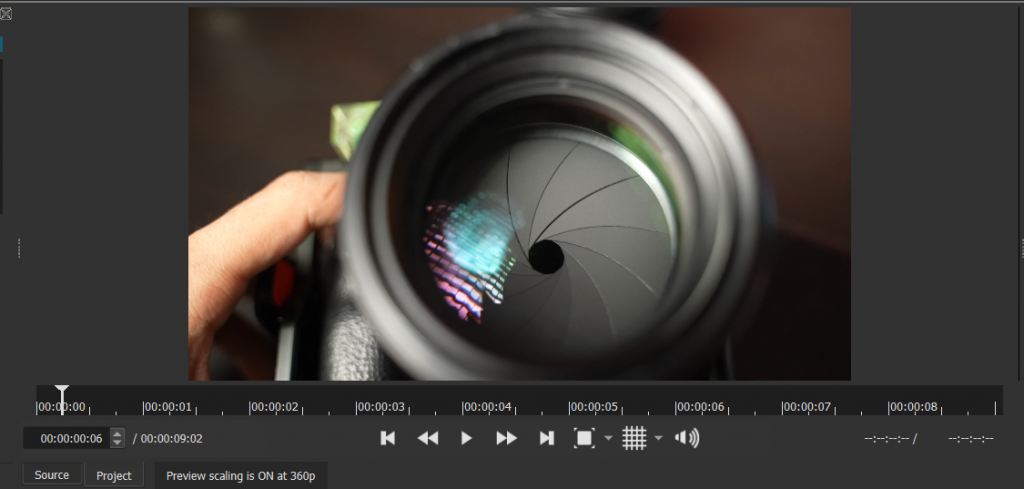Click the selection duration timecode placeholder
Screen dimensions: 1024x489
click(x=970, y=439)
